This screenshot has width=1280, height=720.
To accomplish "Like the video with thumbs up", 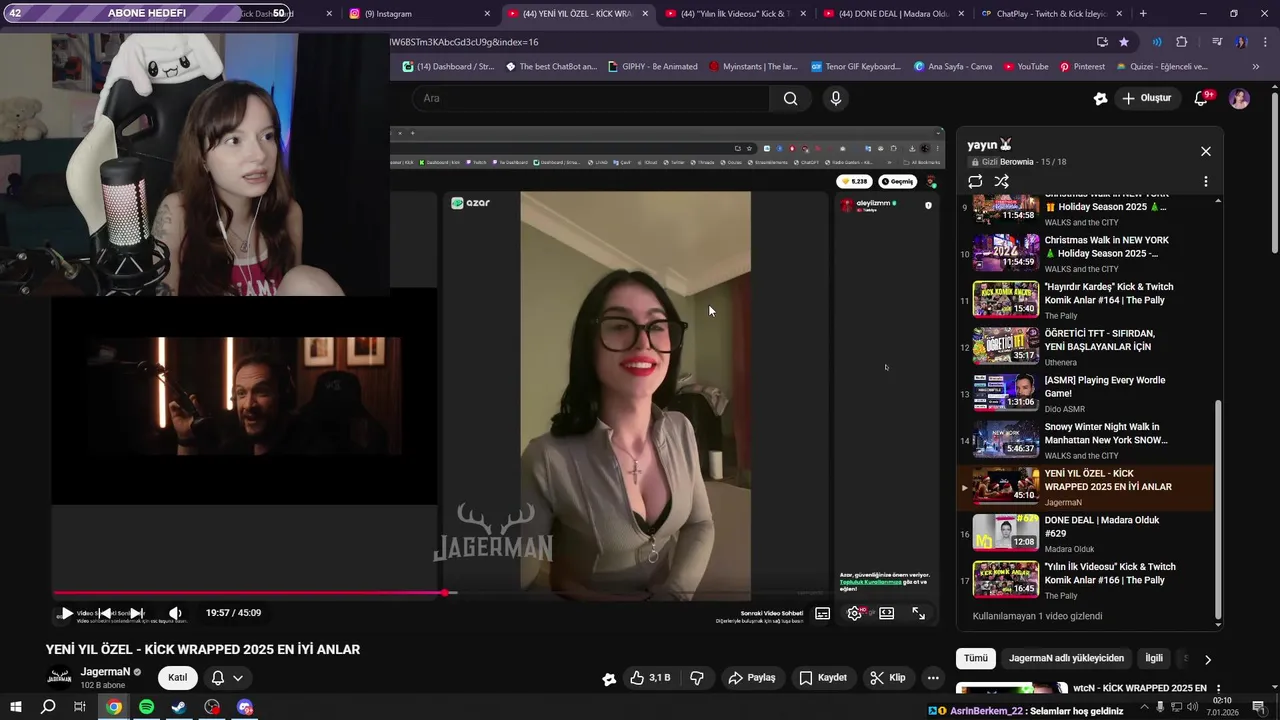I will pos(650,678).
